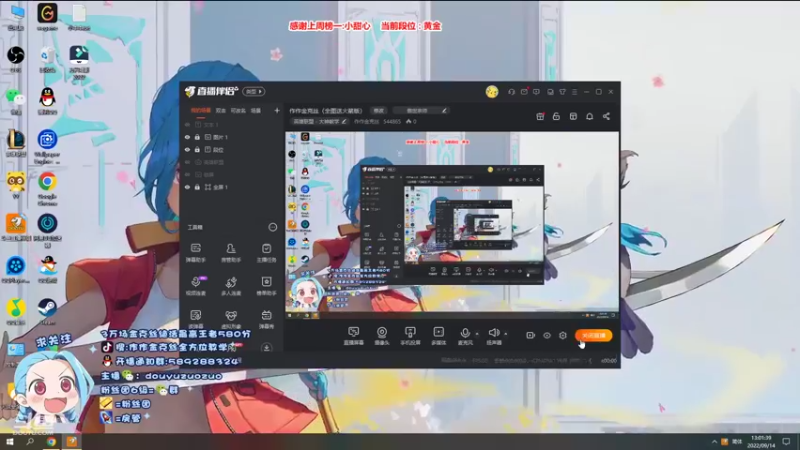Unlock the 全屏 1 source lock
This screenshot has width=800, height=450.
click(x=197, y=187)
